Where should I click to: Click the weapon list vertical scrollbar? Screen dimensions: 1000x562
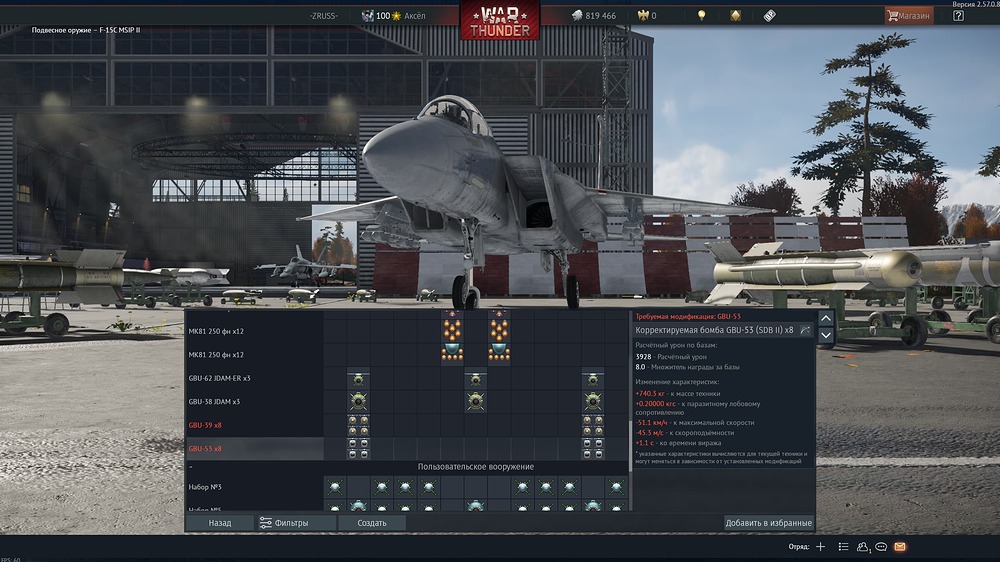pos(631,445)
